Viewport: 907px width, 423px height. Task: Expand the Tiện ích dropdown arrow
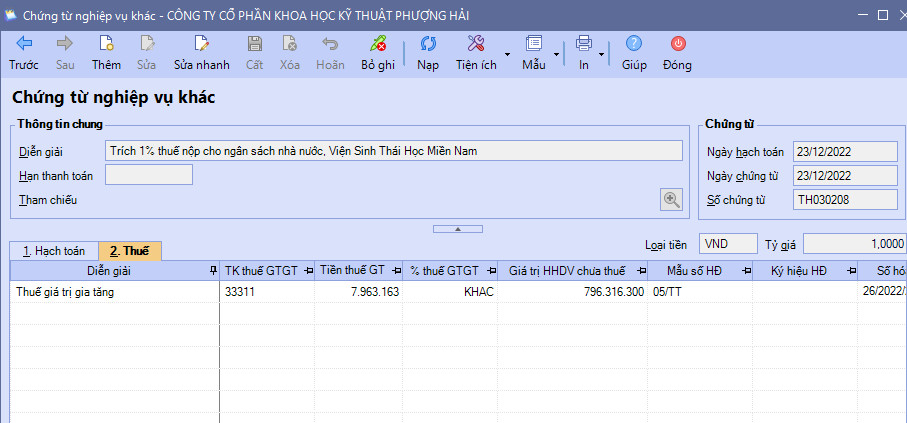tap(507, 54)
